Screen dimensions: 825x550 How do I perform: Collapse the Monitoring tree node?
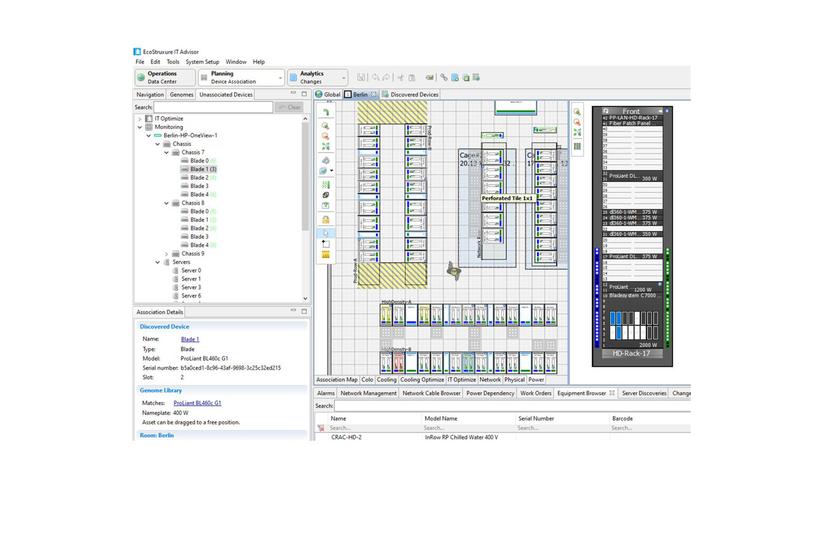click(140, 127)
